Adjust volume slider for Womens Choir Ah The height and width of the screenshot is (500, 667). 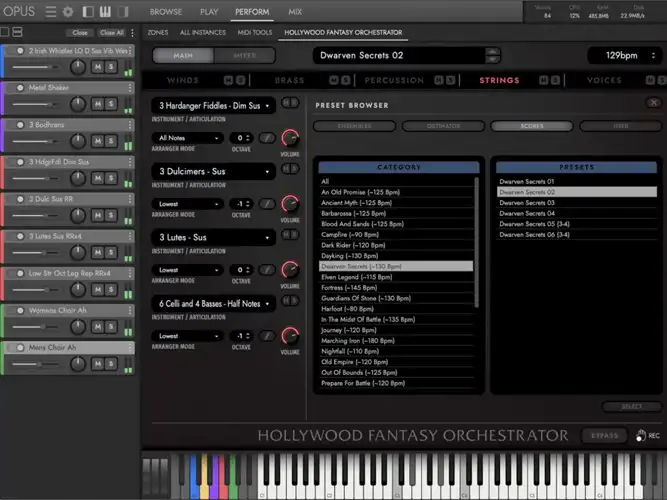(35, 327)
